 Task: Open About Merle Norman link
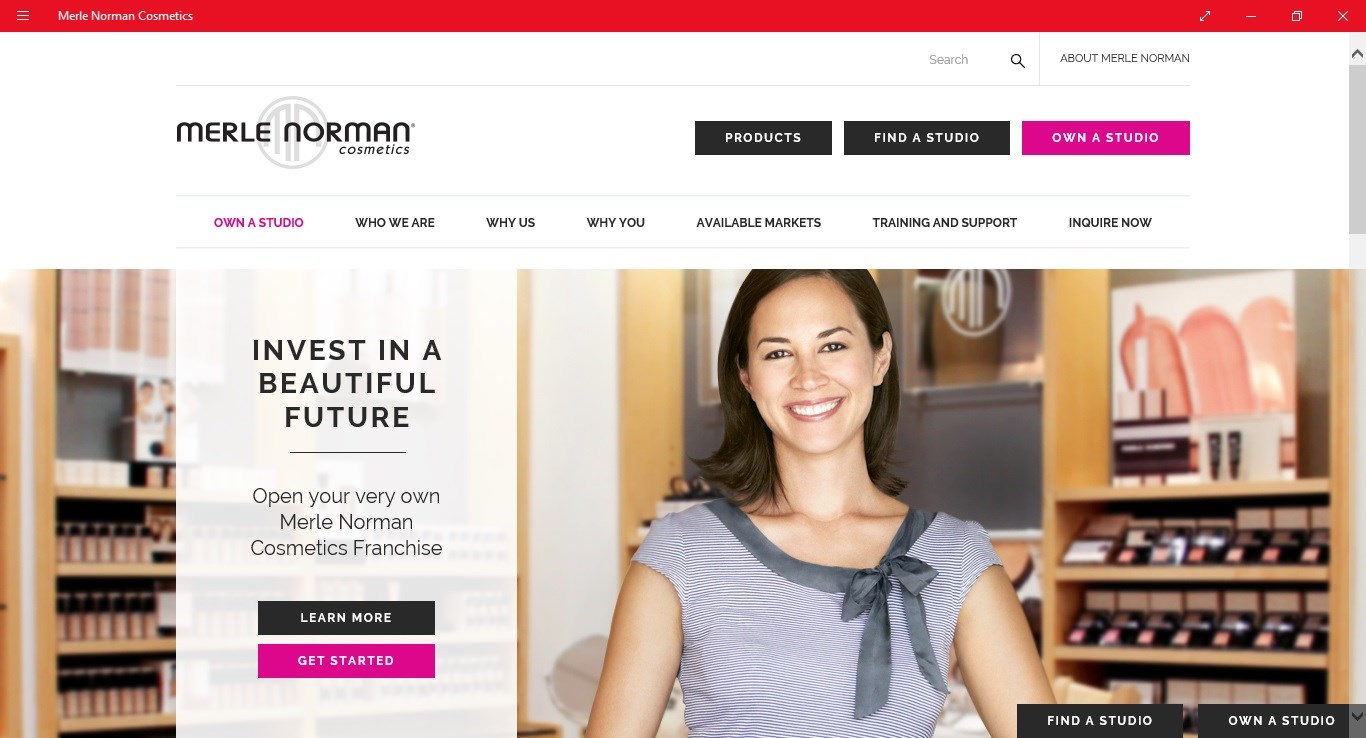(x=1125, y=58)
